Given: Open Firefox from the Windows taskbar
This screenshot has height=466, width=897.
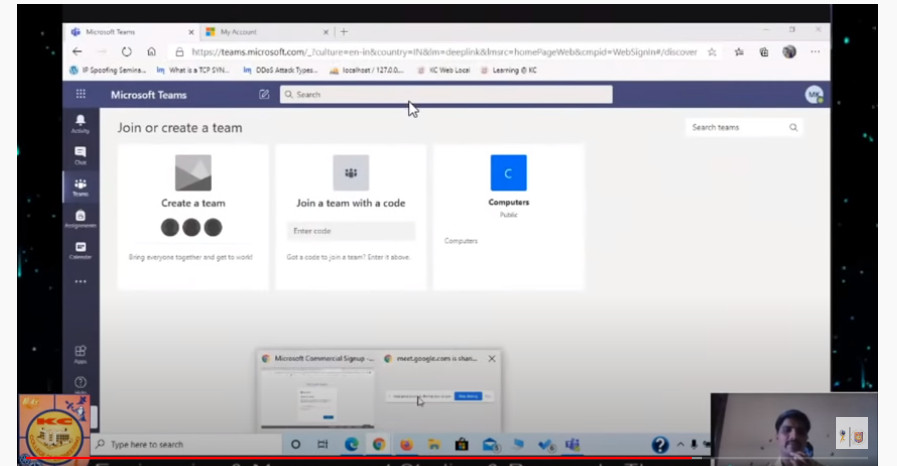Looking at the screenshot, I should tap(406, 444).
